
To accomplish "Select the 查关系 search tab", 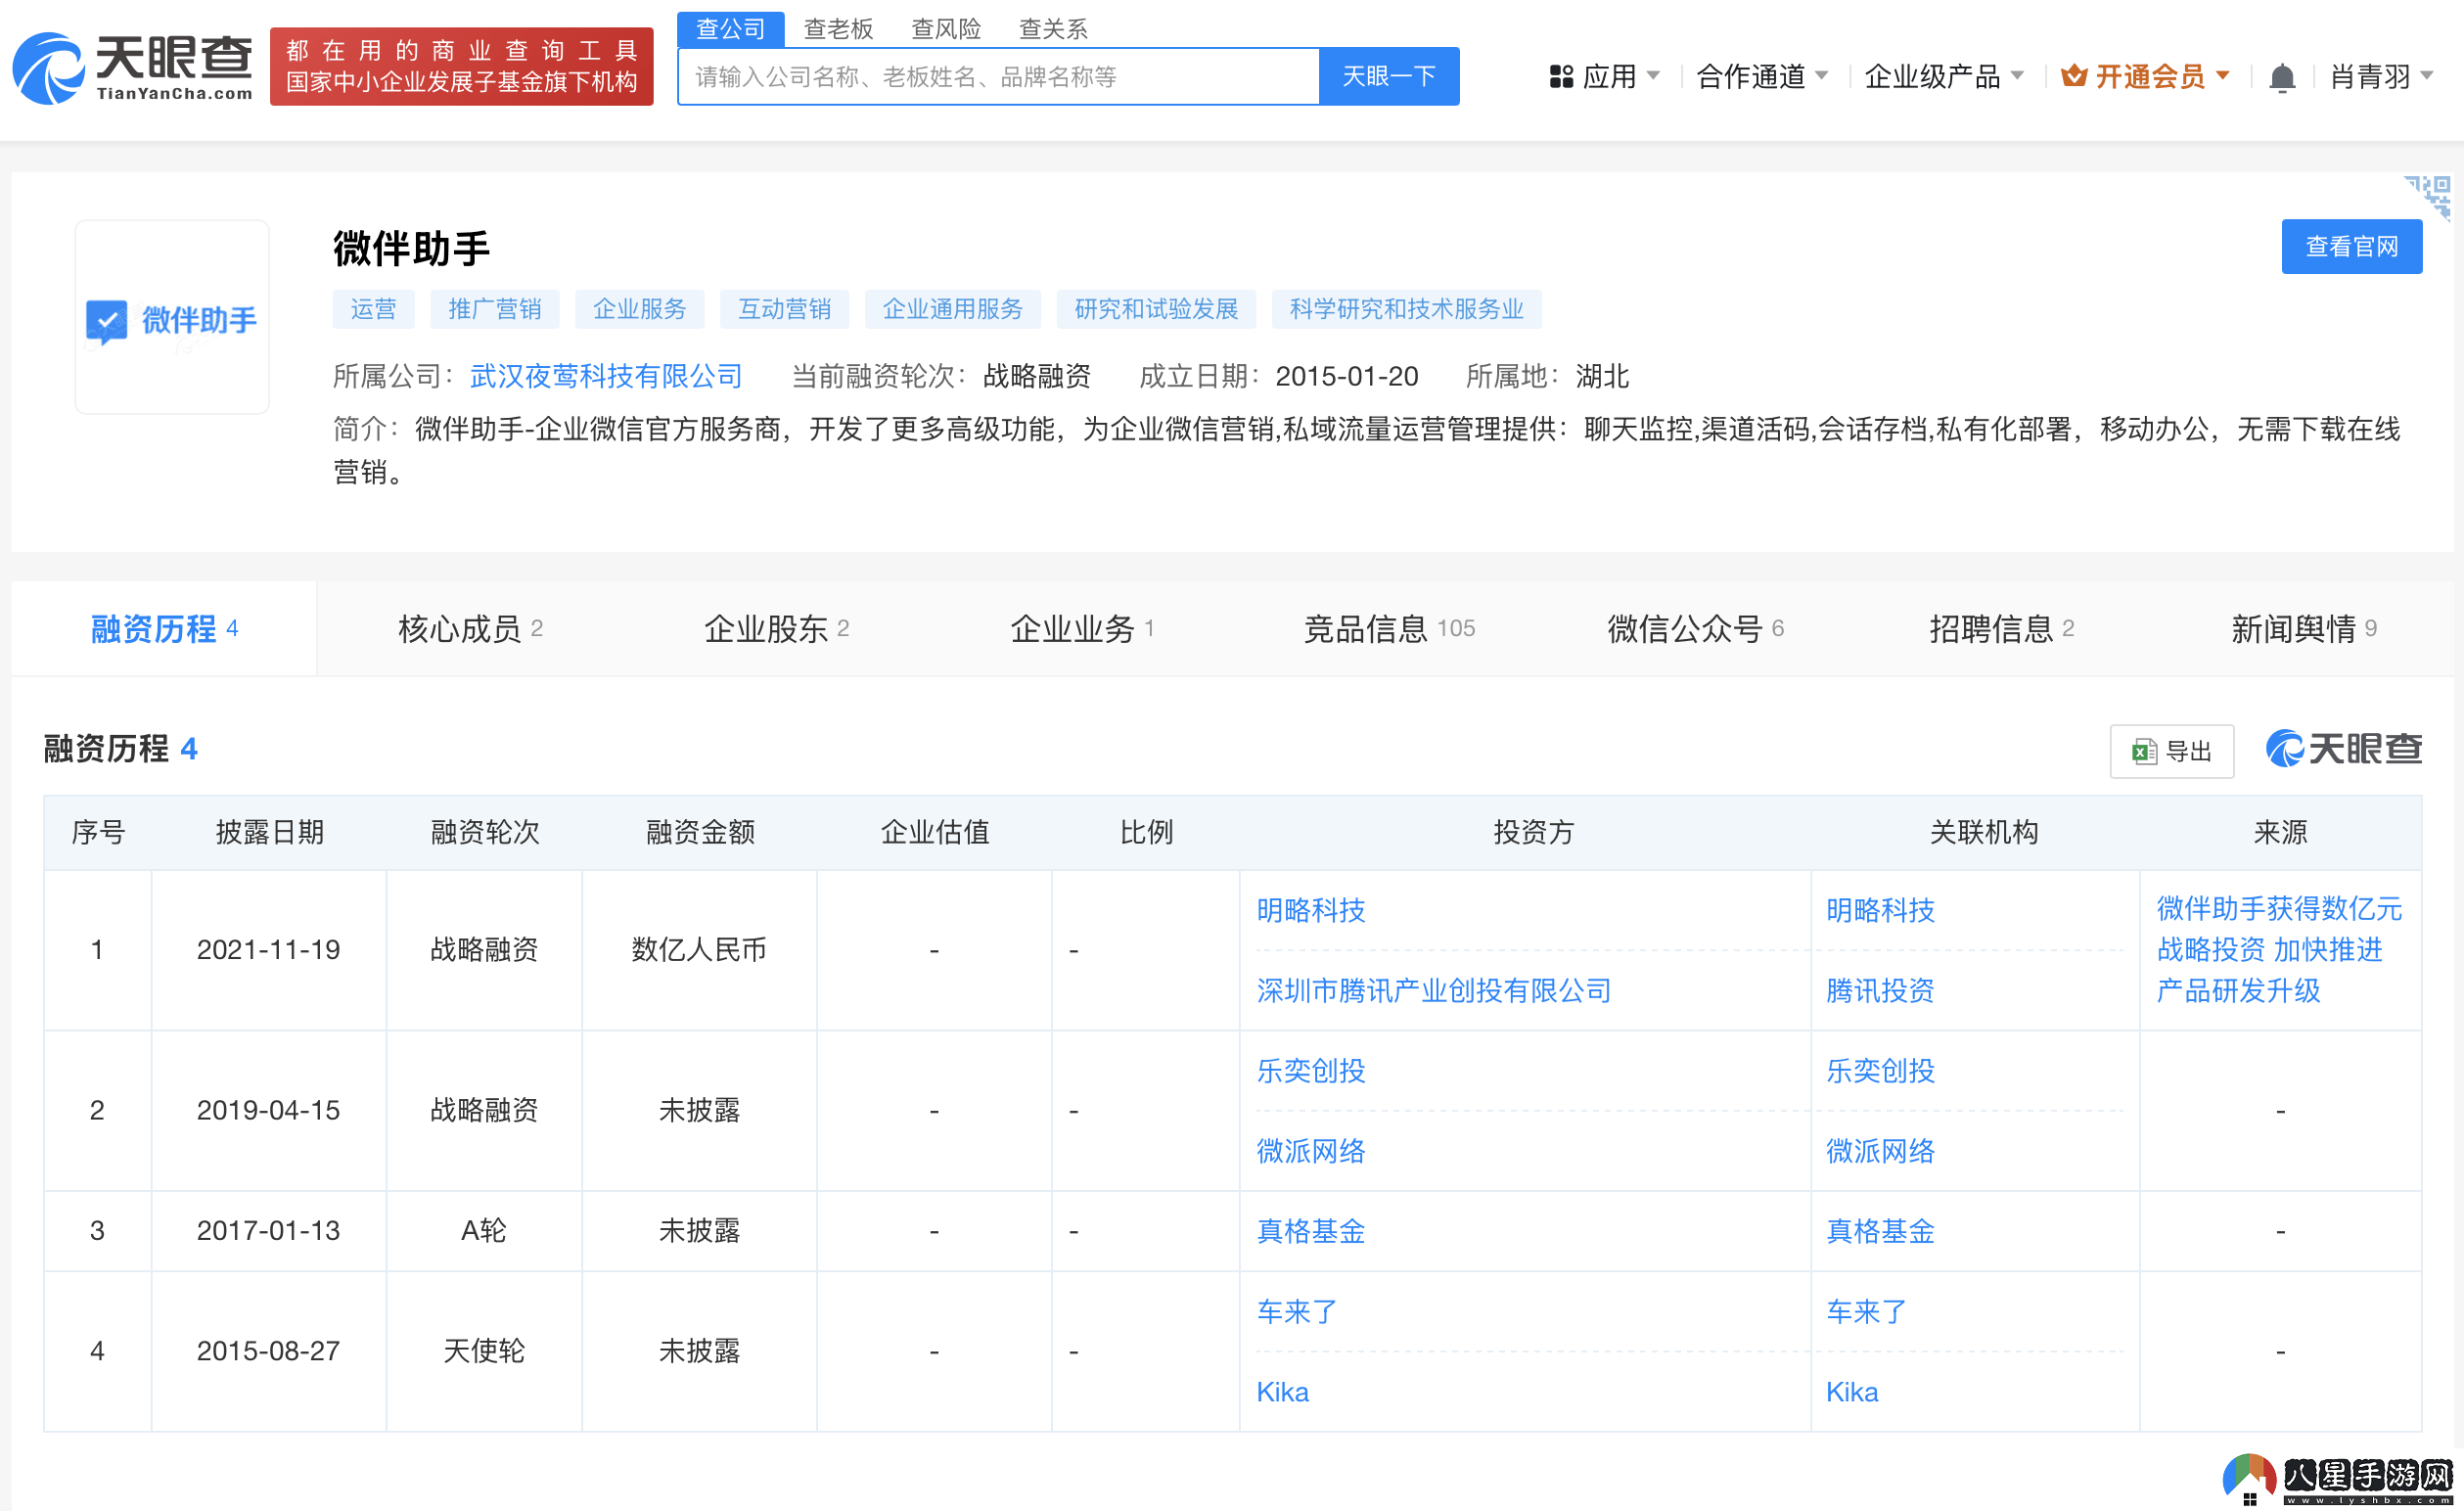I will click(1053, 28).
